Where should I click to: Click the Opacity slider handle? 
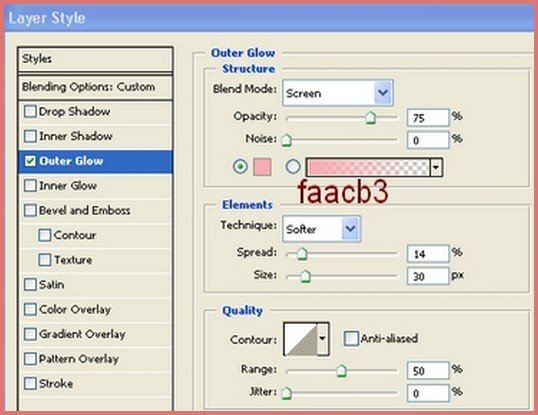(370, 118)
